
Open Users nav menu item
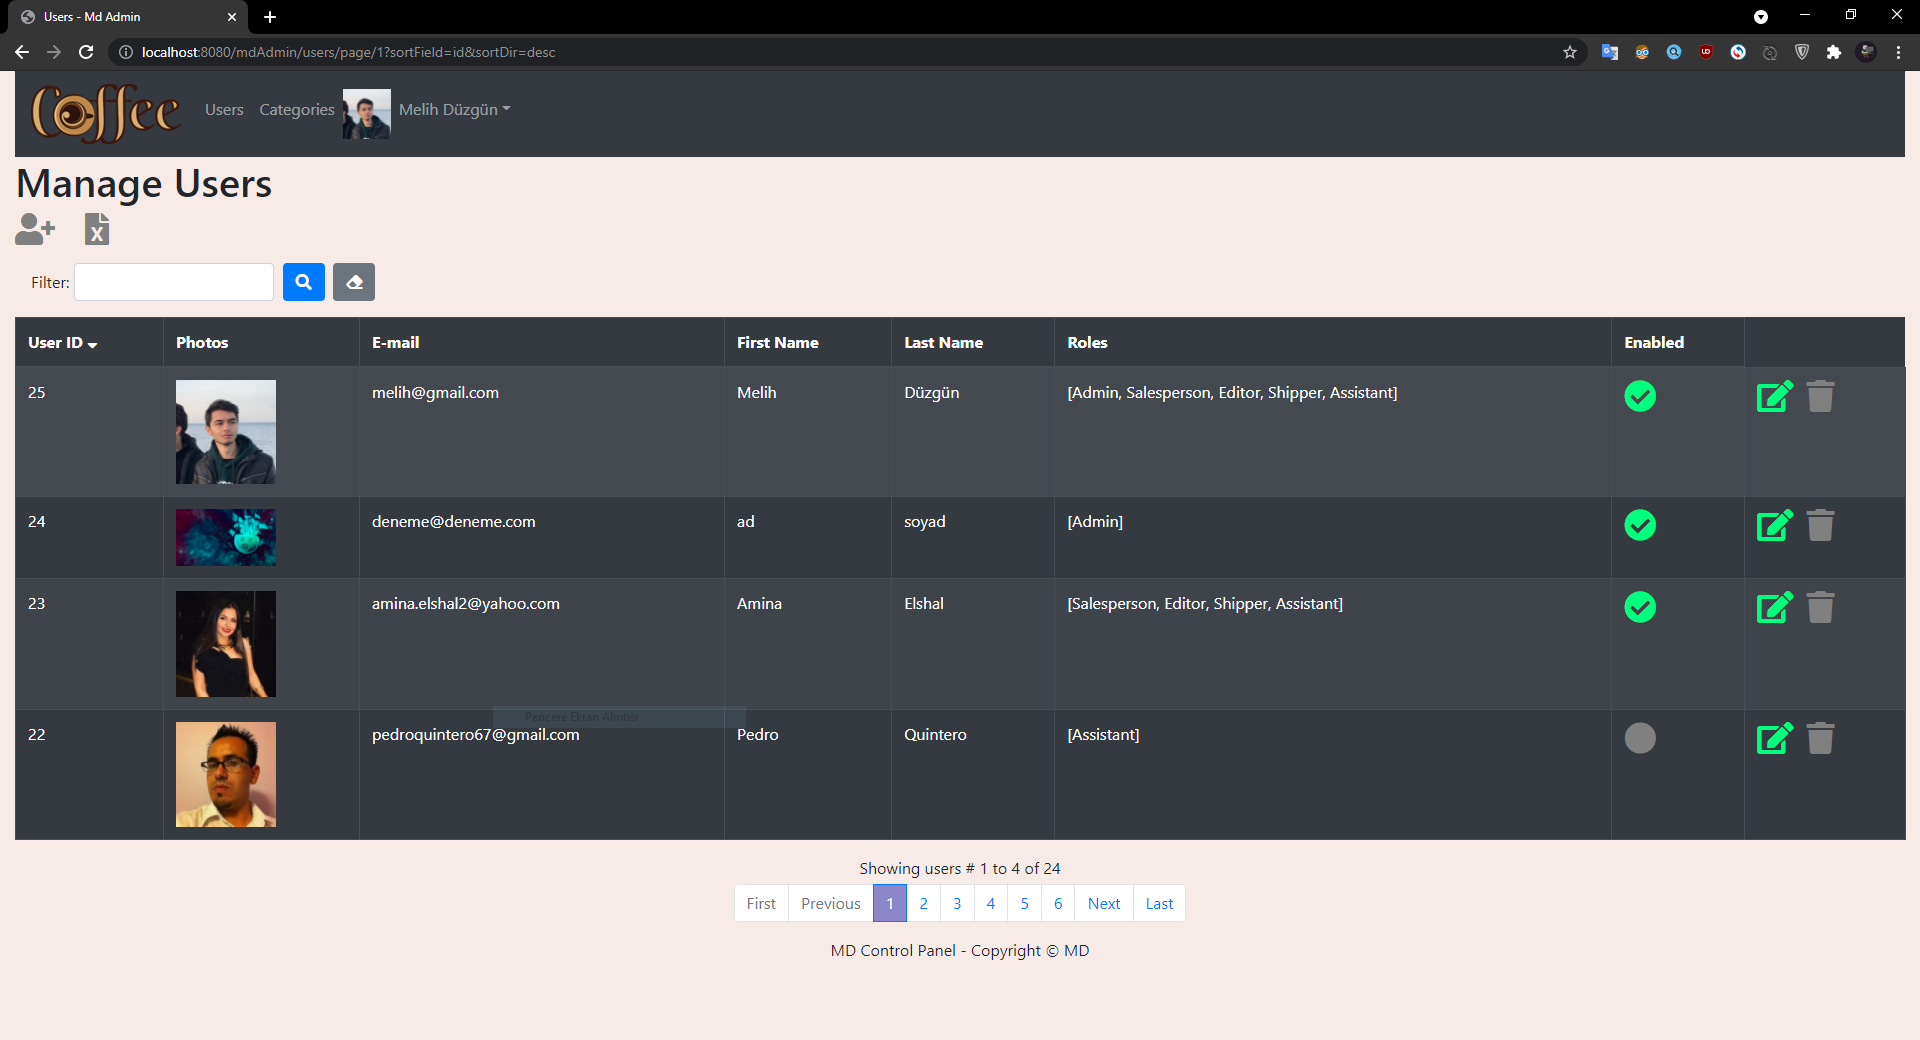(x=224, y=110)
